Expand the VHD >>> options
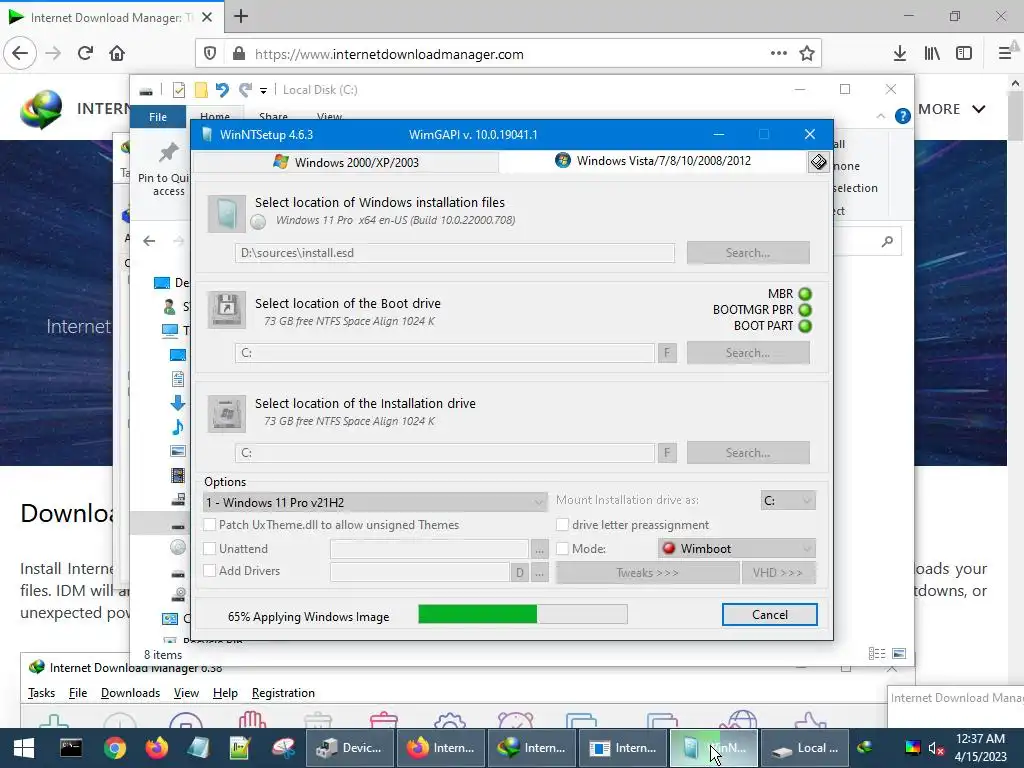This screenshot has width=1024, height=768. pos(778,573)
